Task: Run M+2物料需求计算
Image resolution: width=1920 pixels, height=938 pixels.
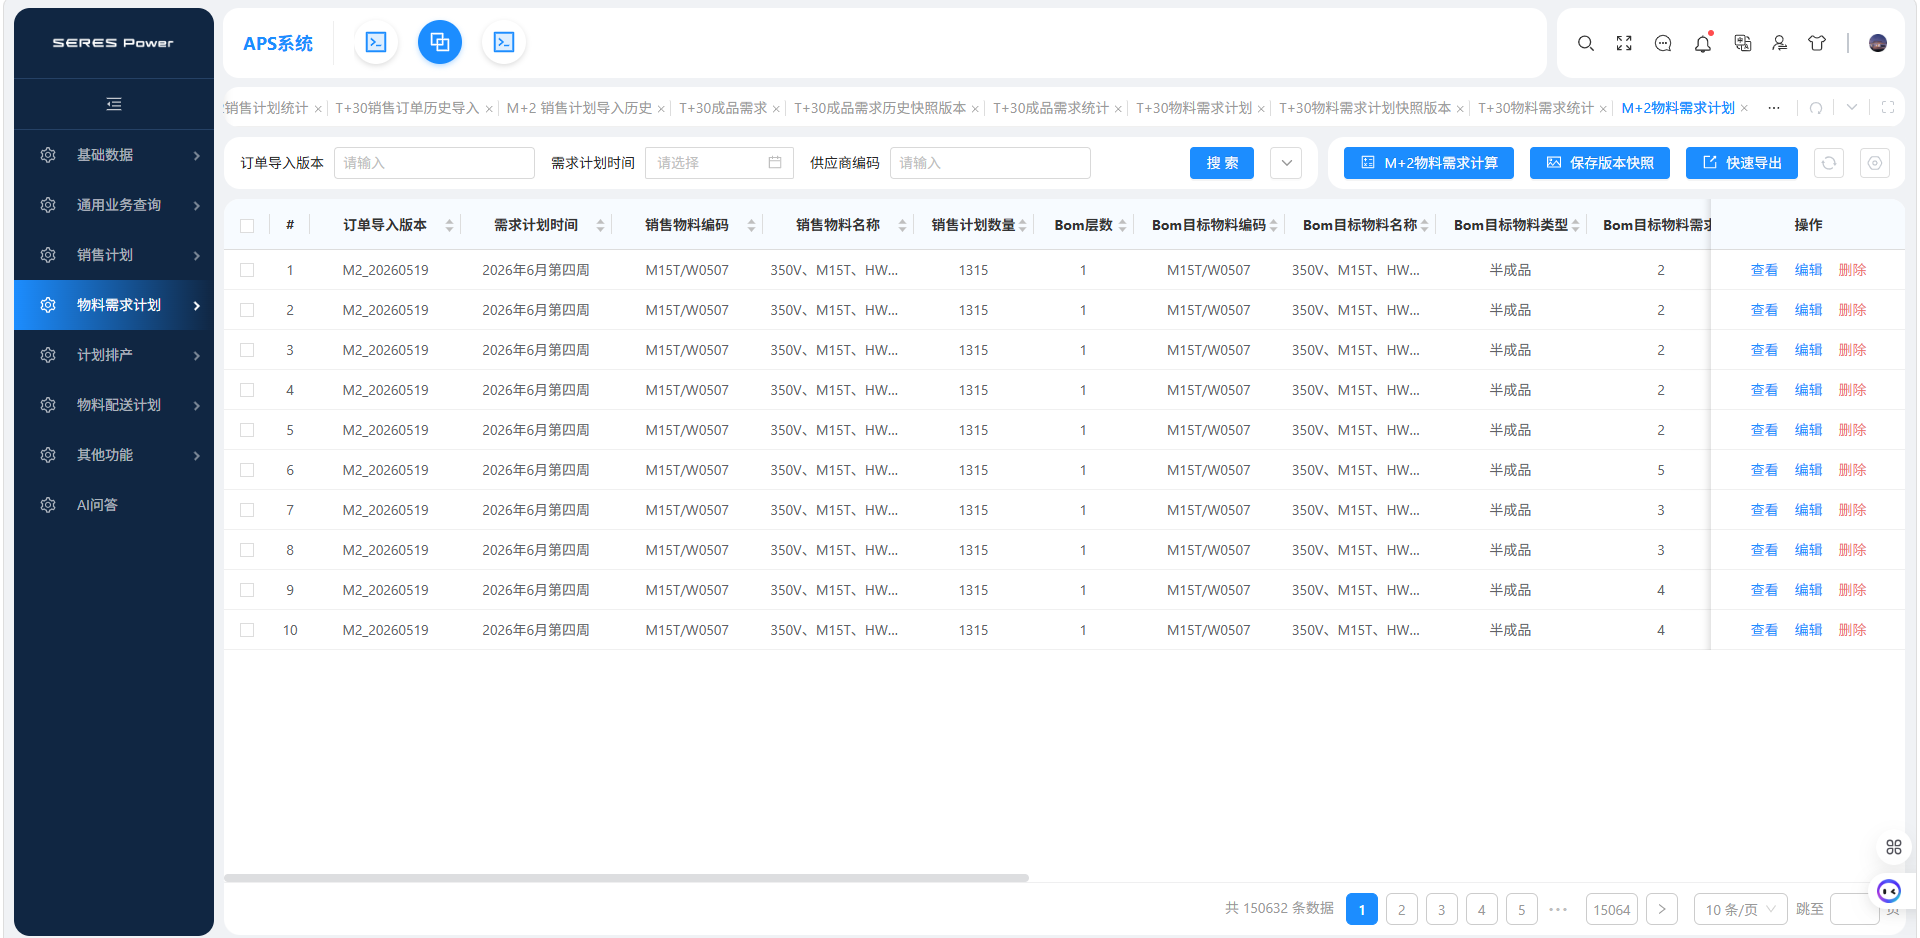Action: [x=1428, y=163]
